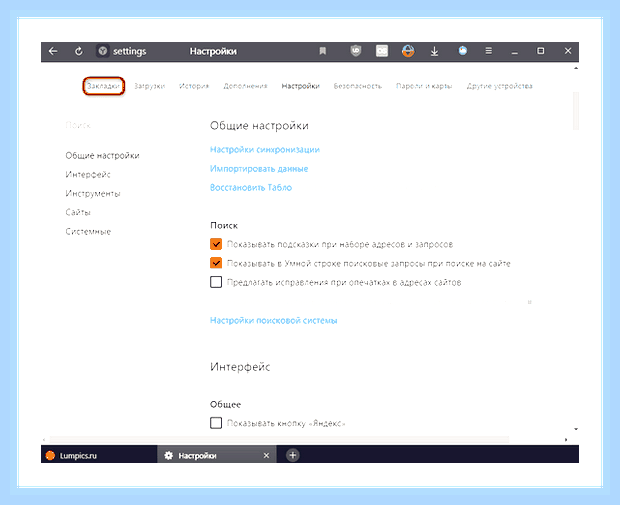Select Общие настройки in the sidebar
The height and width of the screenshot is (505, 620).
pyautogui.click(x=102, y=155)
